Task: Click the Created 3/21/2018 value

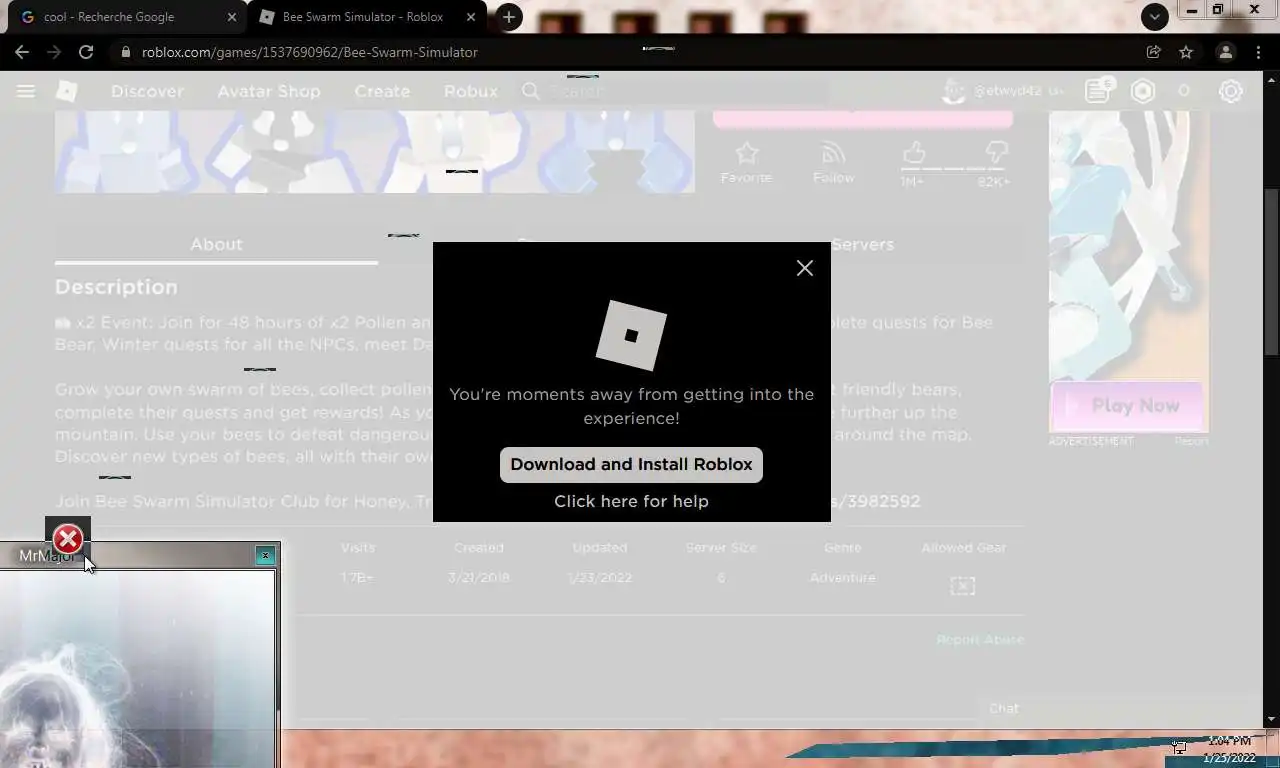Action: pos(479,578)
